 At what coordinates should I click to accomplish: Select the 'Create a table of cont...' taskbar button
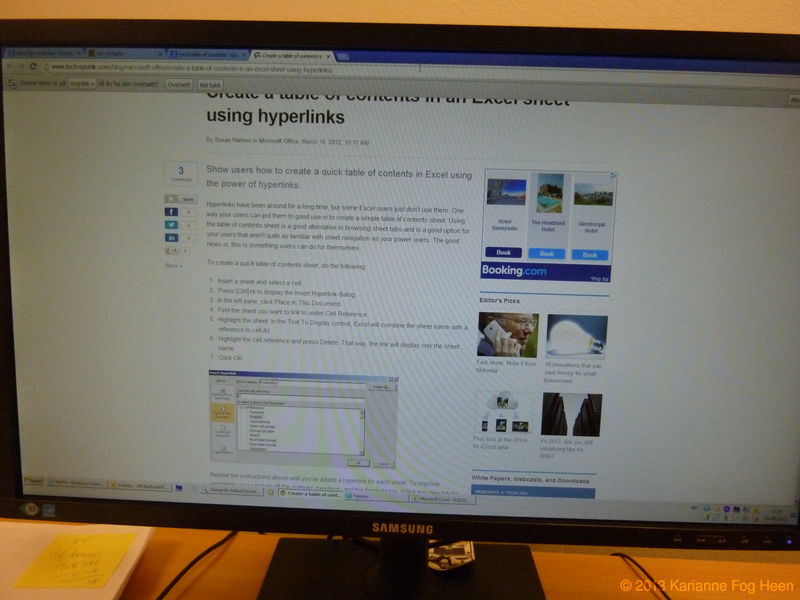click(x=310, y=493)
